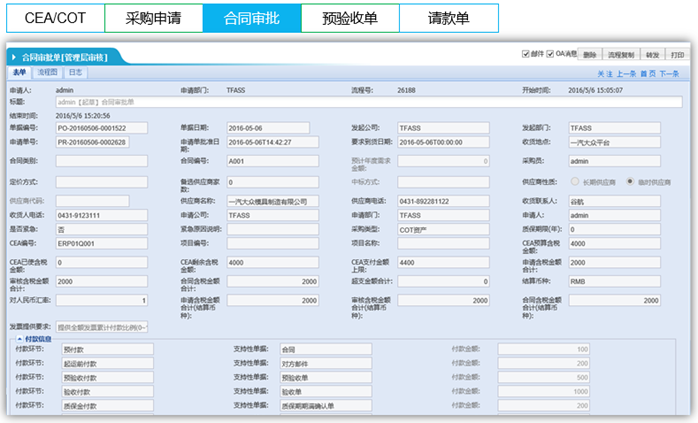Click the 对人民币汇率 field
Screen dimensions: 698x423
(x=101, y=301)
